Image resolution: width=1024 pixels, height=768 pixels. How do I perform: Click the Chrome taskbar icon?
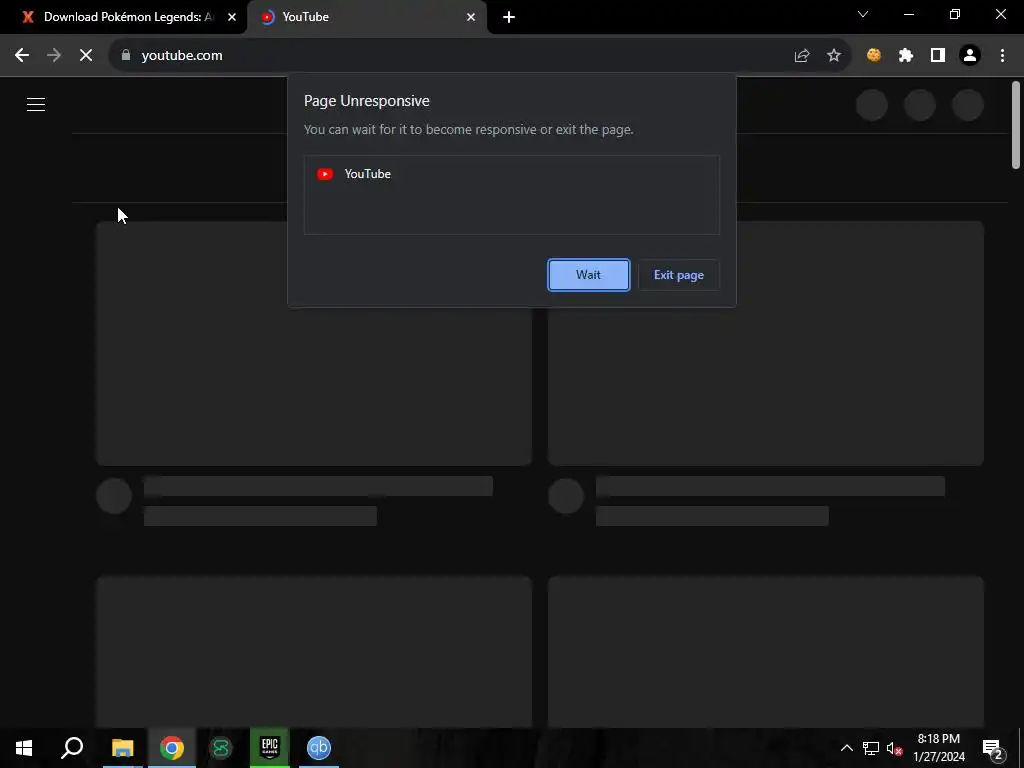(172, 748)
